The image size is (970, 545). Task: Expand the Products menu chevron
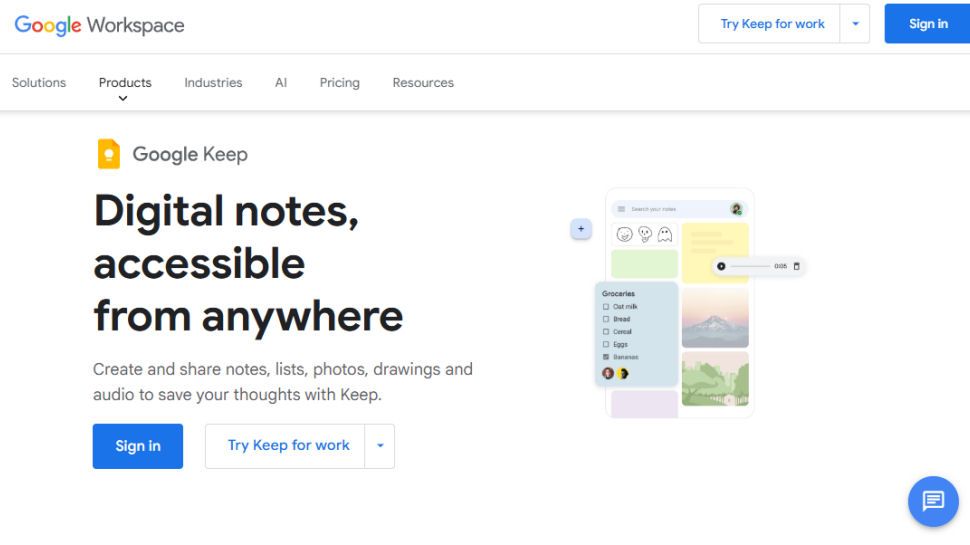coord(124,98)
